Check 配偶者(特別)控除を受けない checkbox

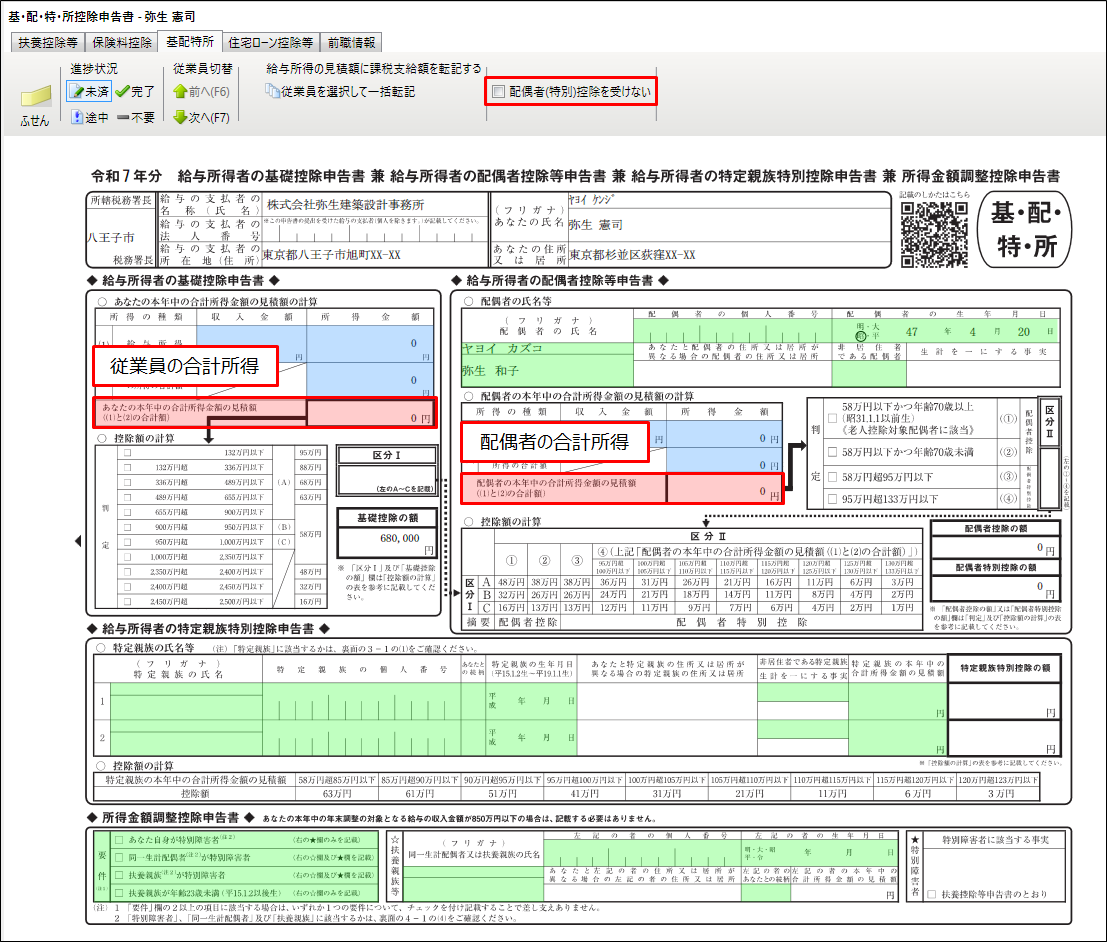(499, 92)
